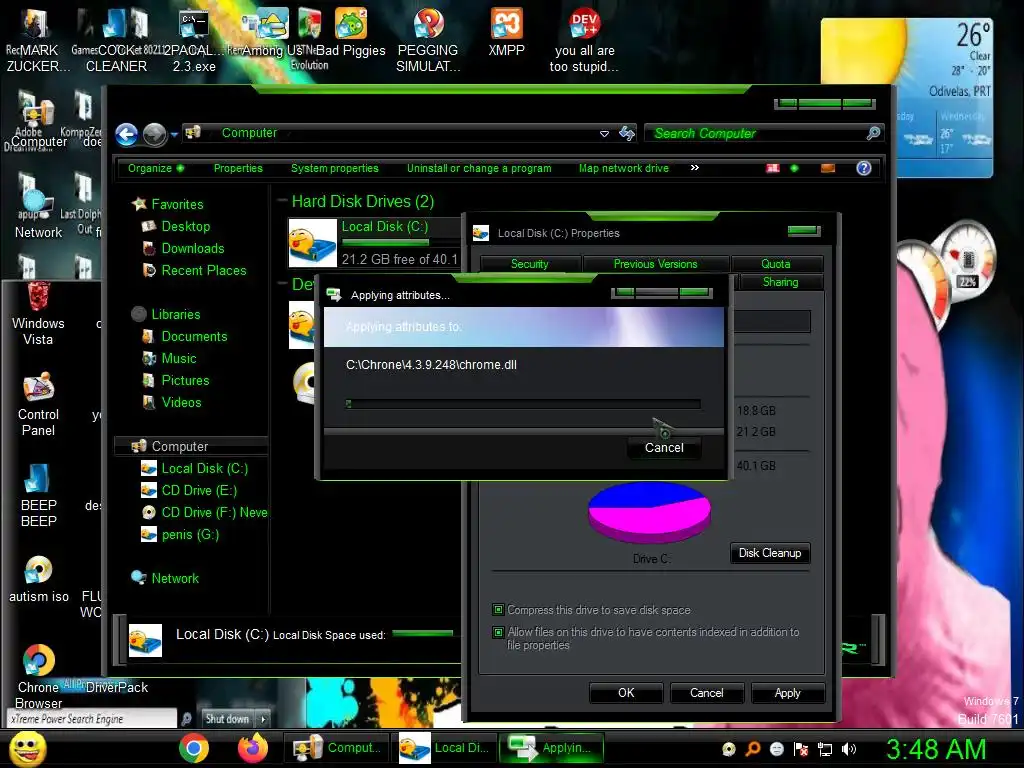Viewport: 1024px width, 768px height.
Task: Click the attributes progress bar
Action: [523, 404]
